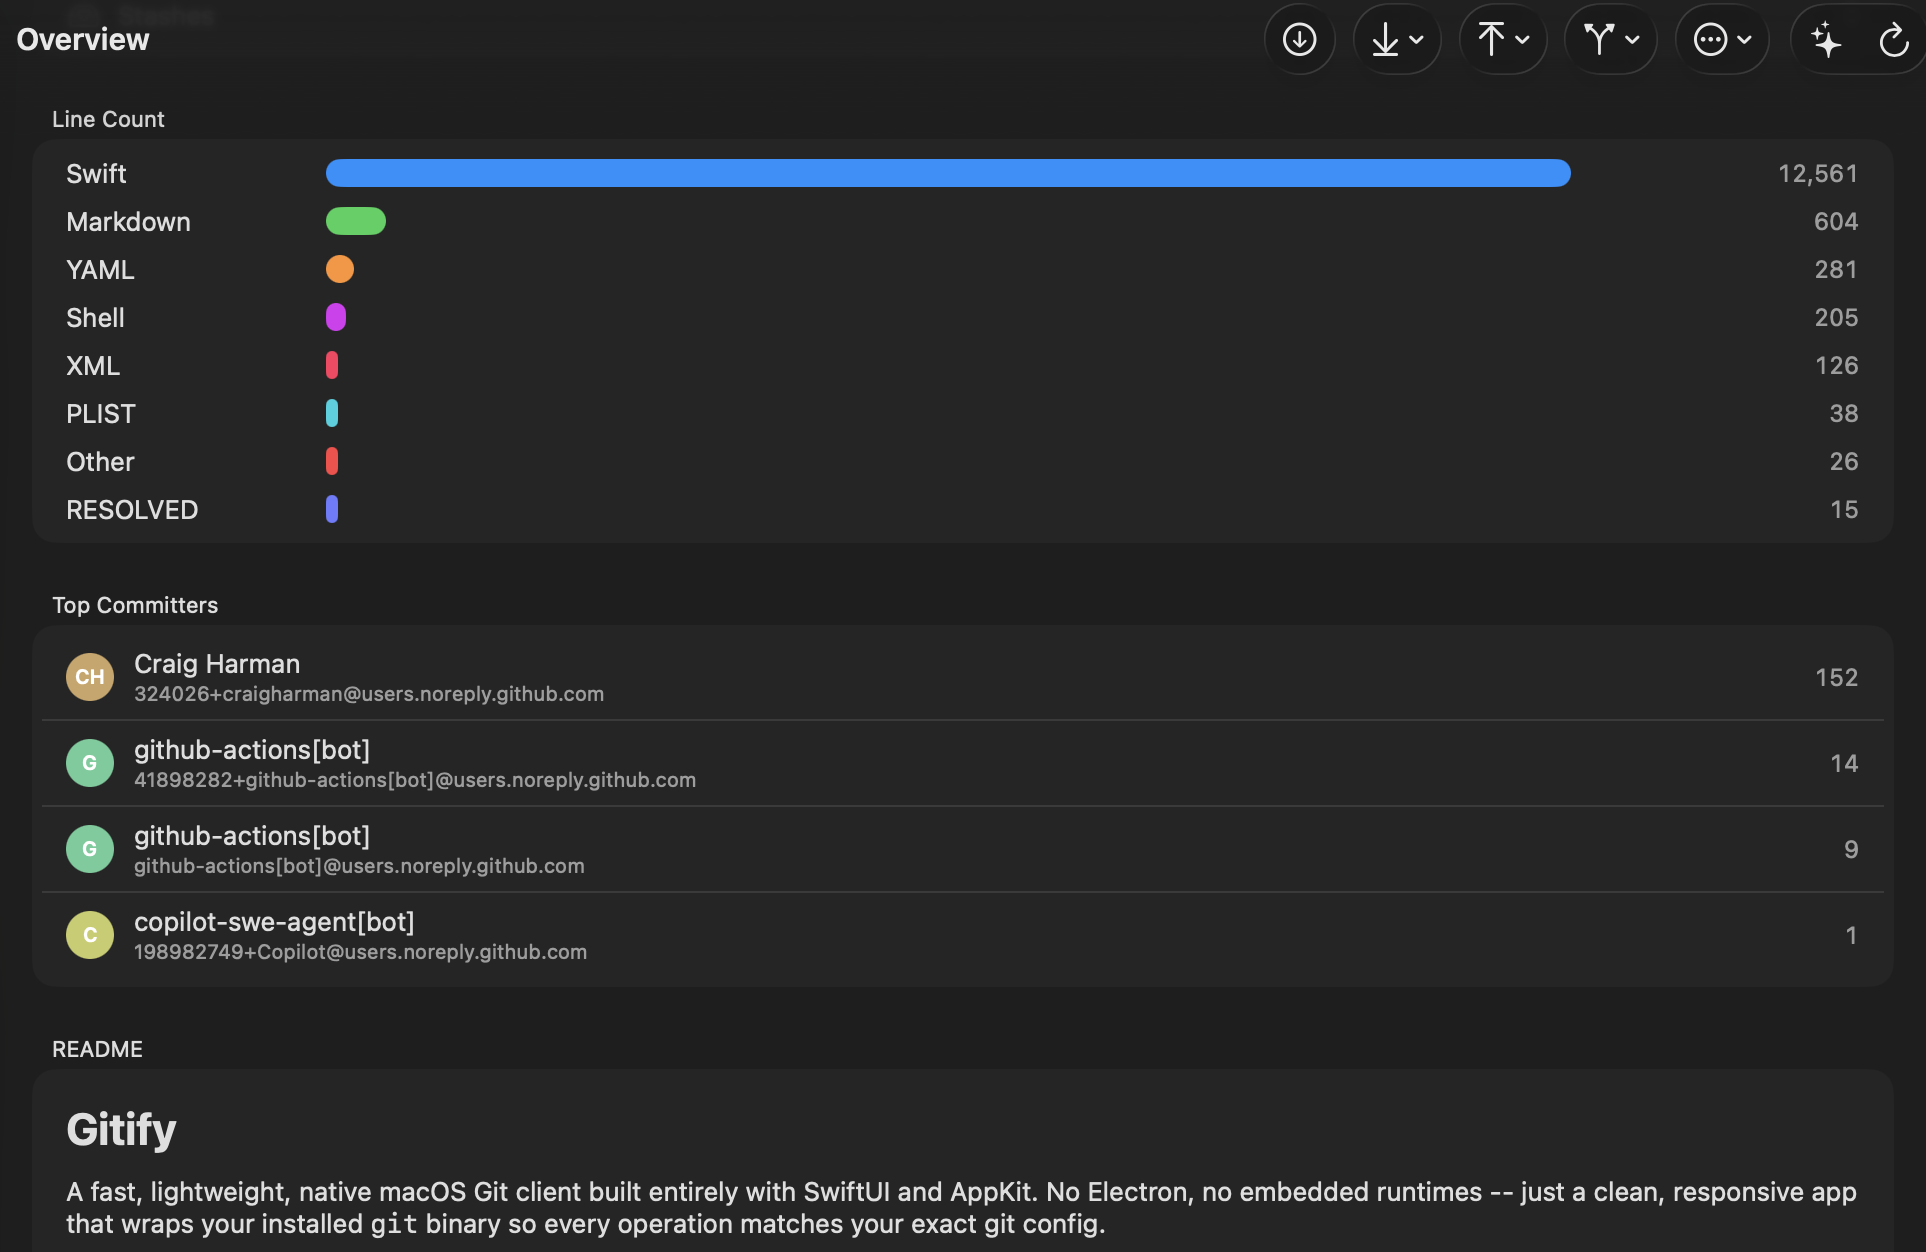Click the red Other line count marker
This screenshot has width=1926, height=1252.
tap(332, 461)
